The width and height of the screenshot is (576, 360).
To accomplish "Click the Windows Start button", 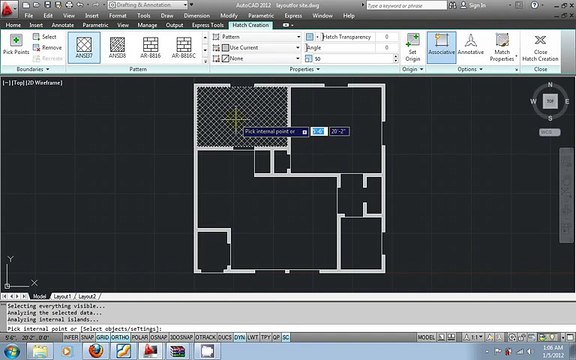I will [11, 351].
